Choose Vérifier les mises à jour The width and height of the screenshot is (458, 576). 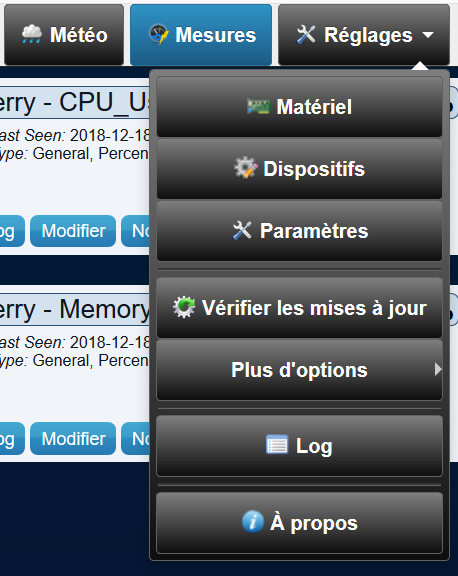point(299,307)
